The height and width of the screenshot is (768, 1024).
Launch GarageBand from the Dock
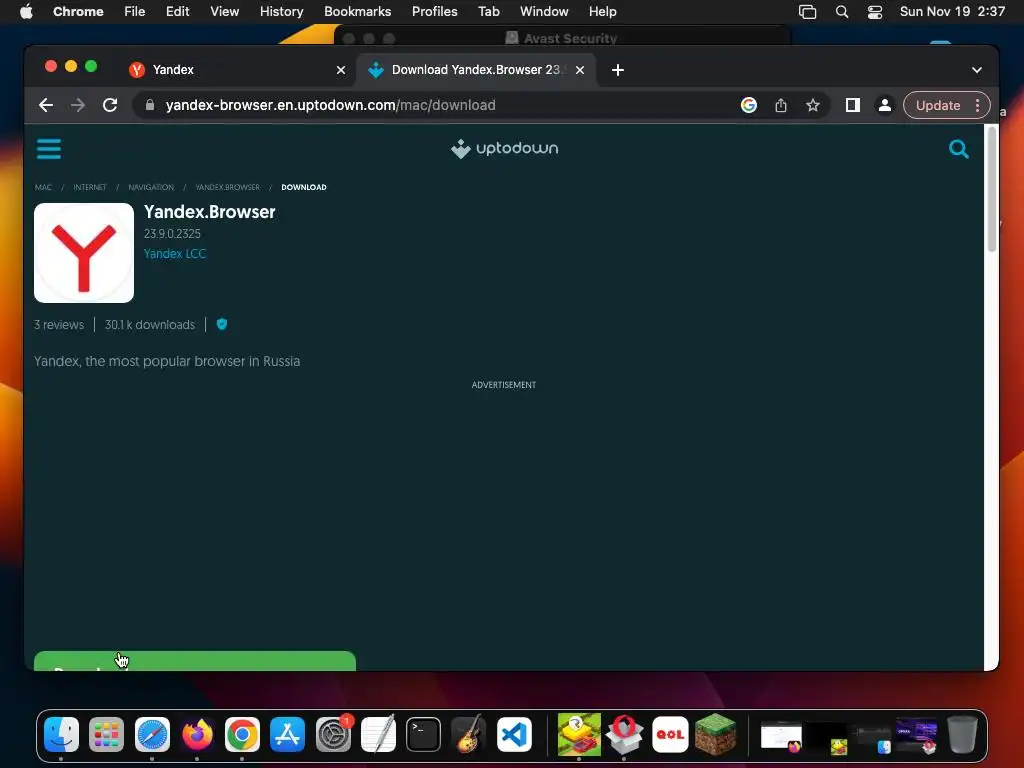[x=469, y=734]
